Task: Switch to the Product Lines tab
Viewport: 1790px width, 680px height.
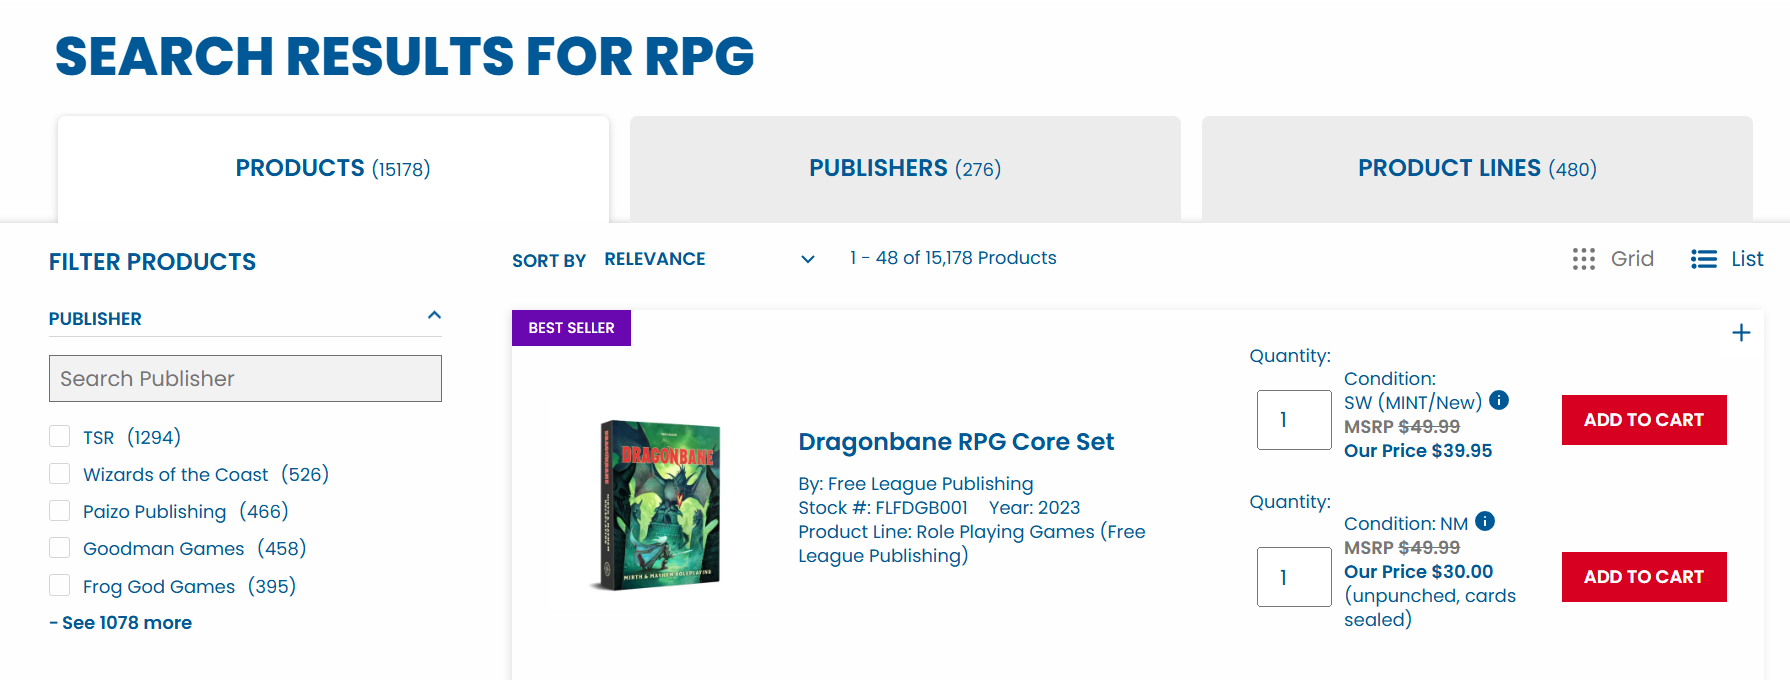Action: coord(1476,168)
